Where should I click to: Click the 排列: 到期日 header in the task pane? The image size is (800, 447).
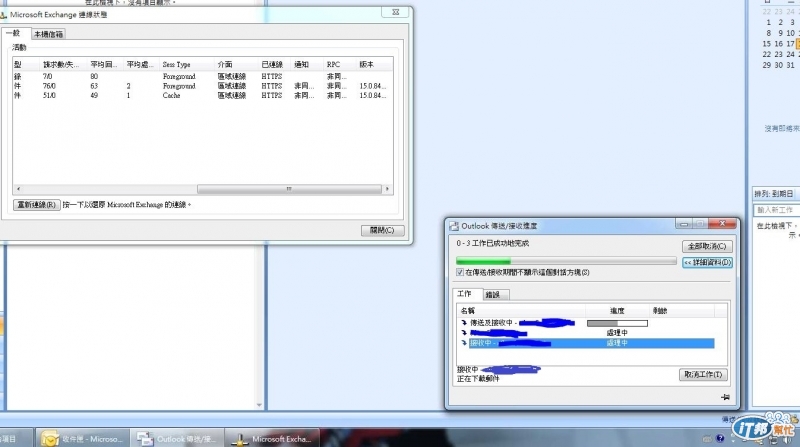coord(776,193)
